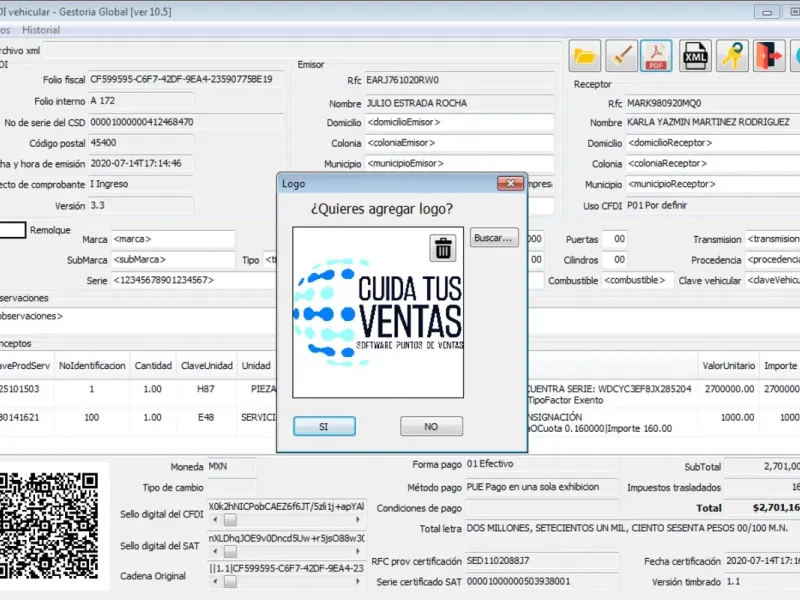
Task: Click the Buscar... button
Action: click(x=493, y=238)
